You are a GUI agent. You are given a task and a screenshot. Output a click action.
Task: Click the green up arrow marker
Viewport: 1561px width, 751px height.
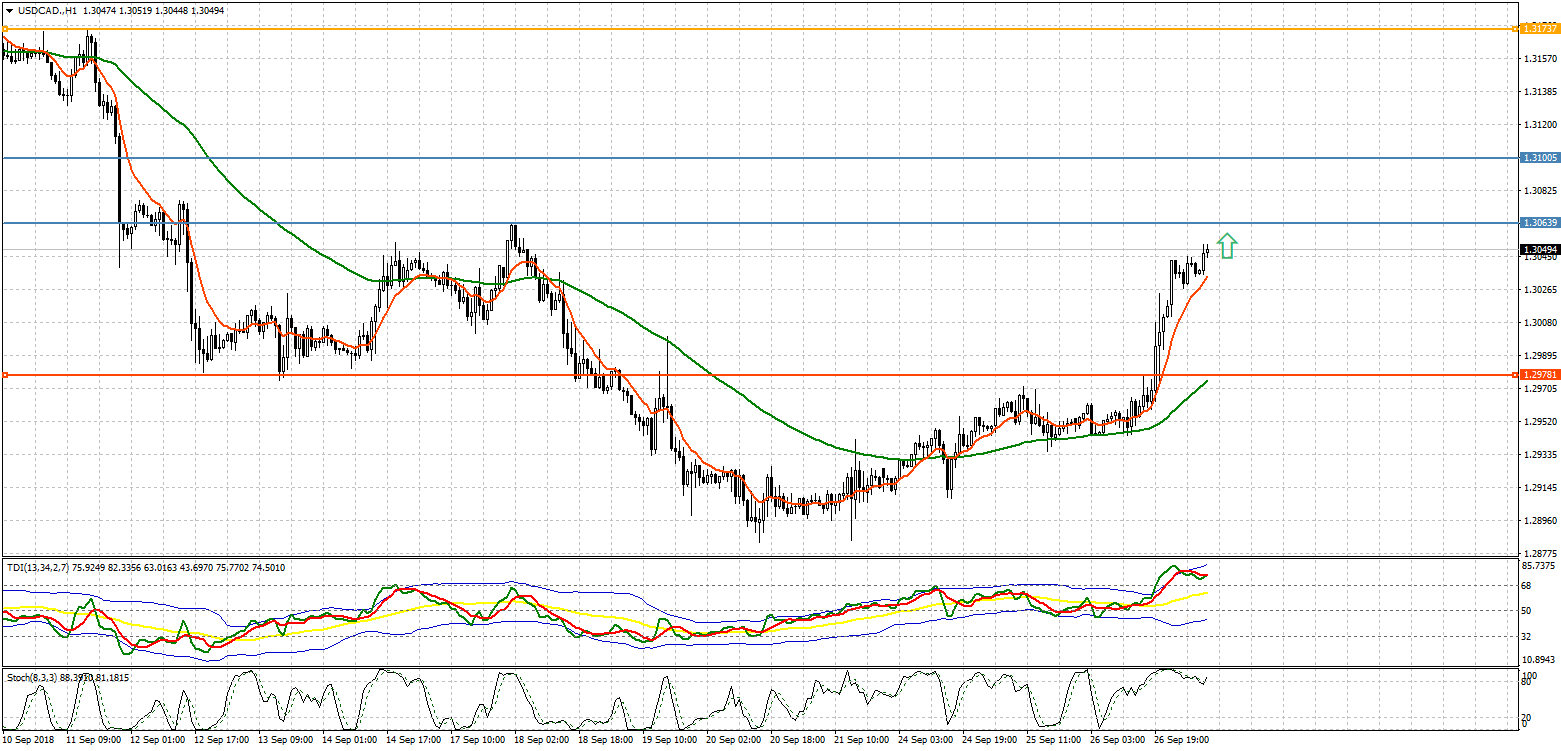1228,246
